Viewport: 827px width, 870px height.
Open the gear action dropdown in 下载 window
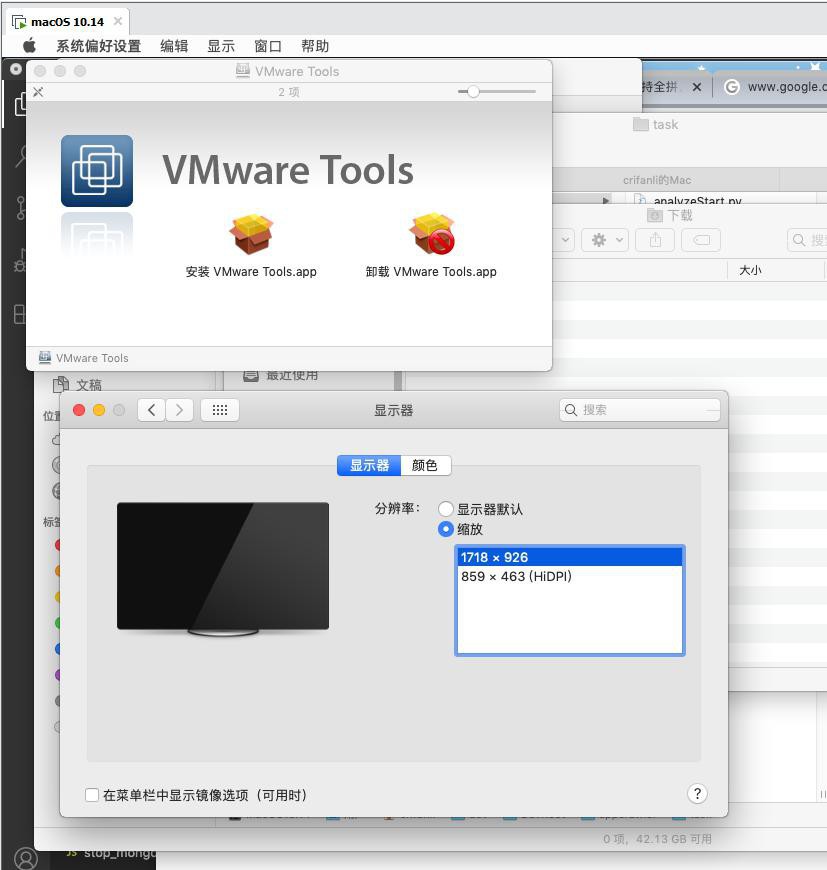point(605,240)
